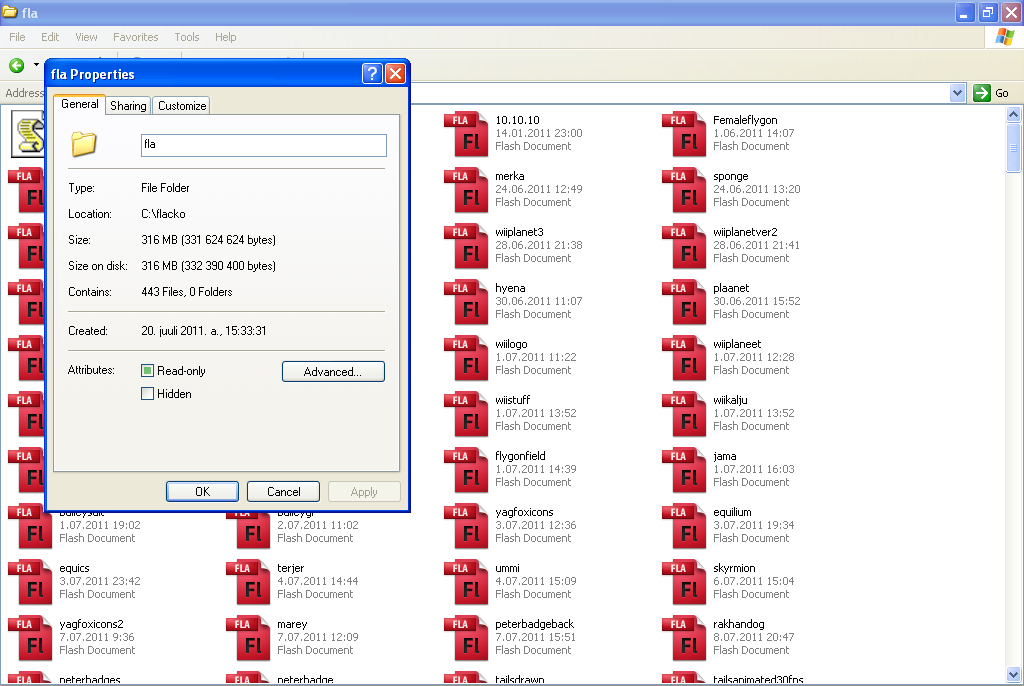Click the What's This help button in Properties

[x=372, y=74]
